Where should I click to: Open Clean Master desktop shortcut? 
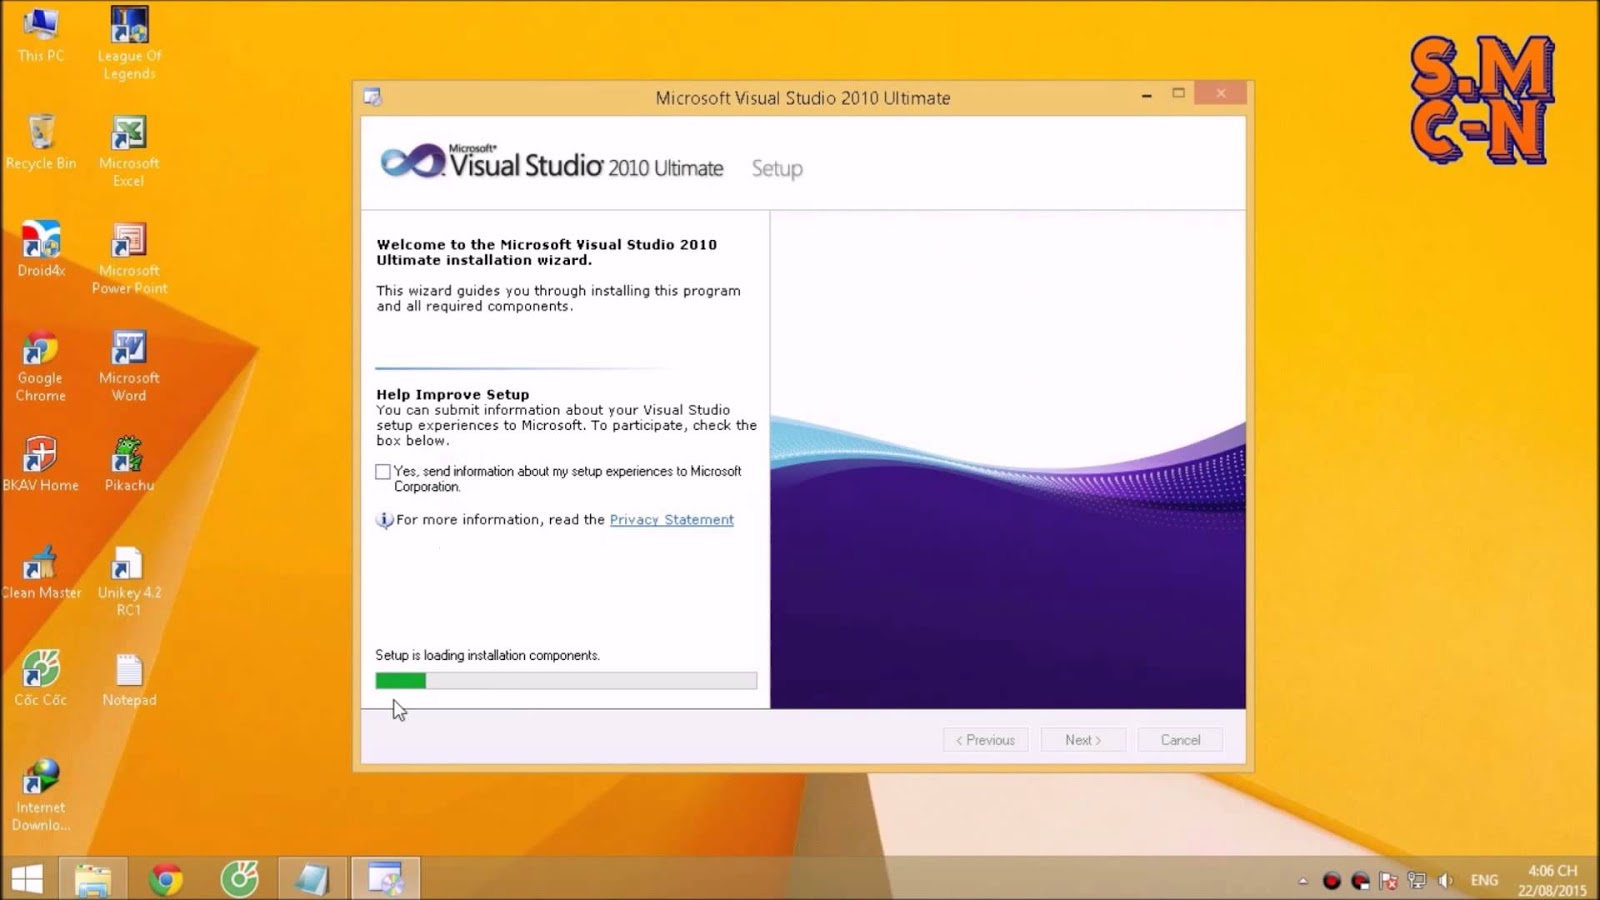[41, 572]
